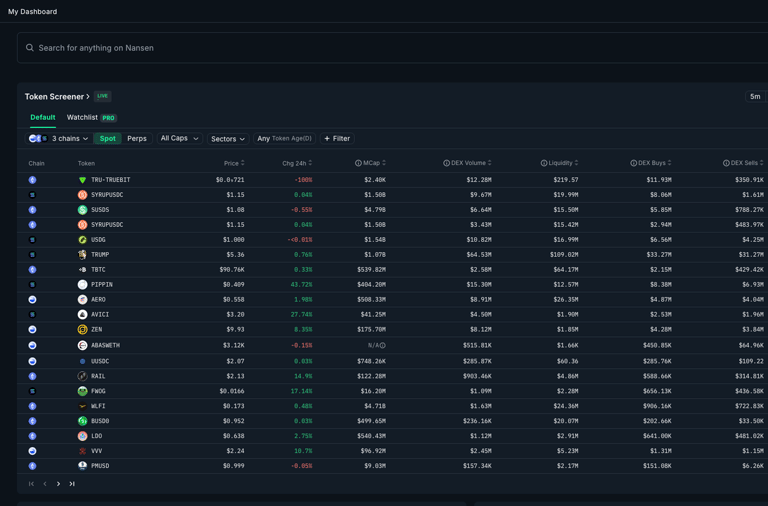Switch to Perps market toggle

137,139
